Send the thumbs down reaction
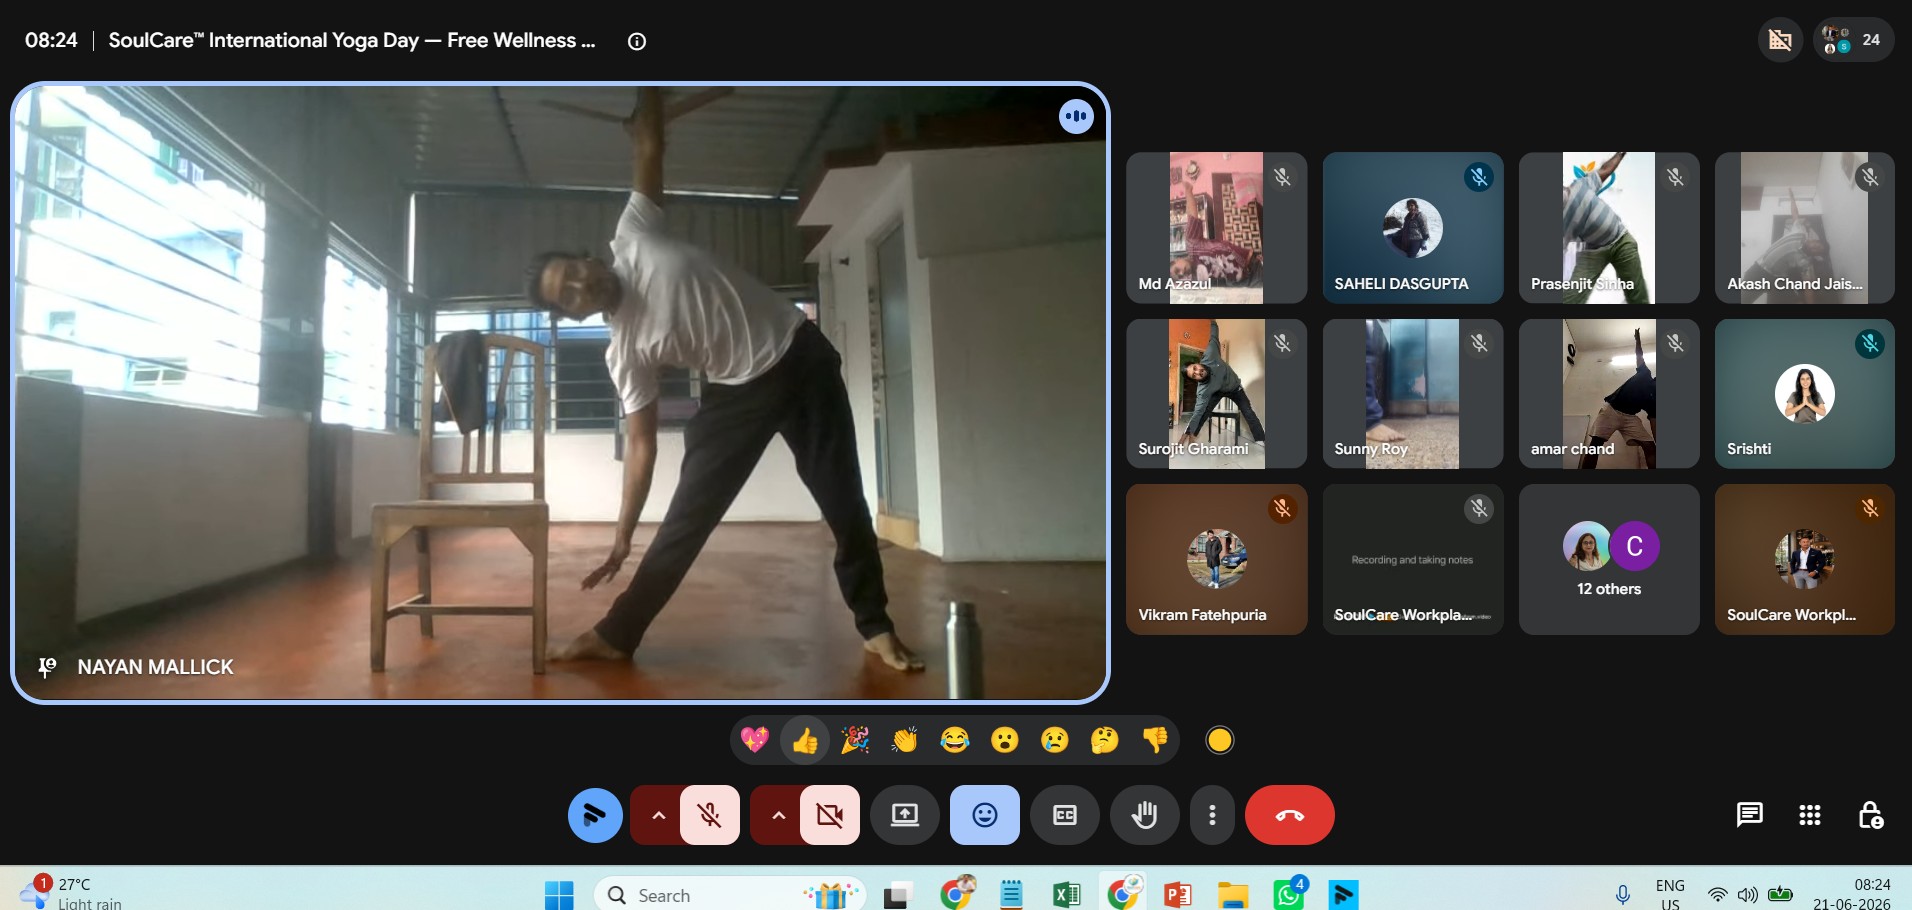 [1155, 740]
